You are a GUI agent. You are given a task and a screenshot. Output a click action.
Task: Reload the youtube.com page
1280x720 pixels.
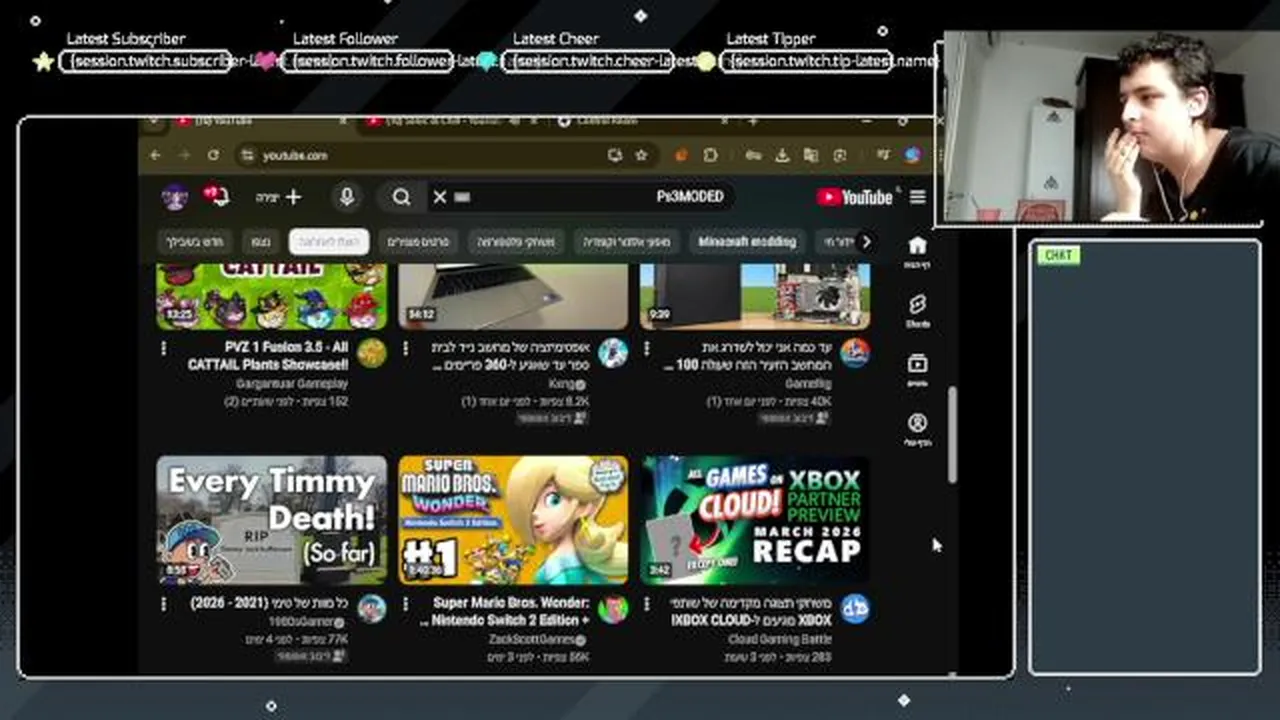pyautogui.click(x=213, y=155)
